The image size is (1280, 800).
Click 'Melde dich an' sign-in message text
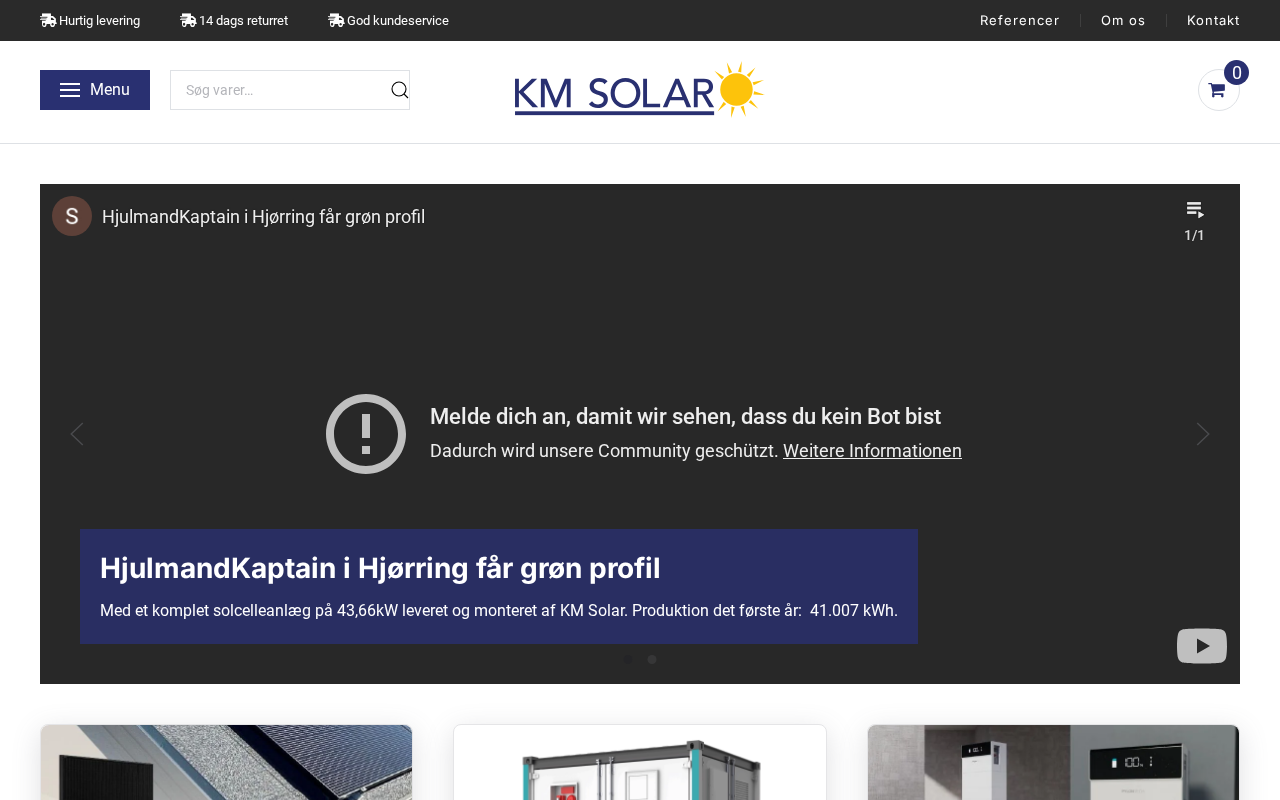pos(685,417)
